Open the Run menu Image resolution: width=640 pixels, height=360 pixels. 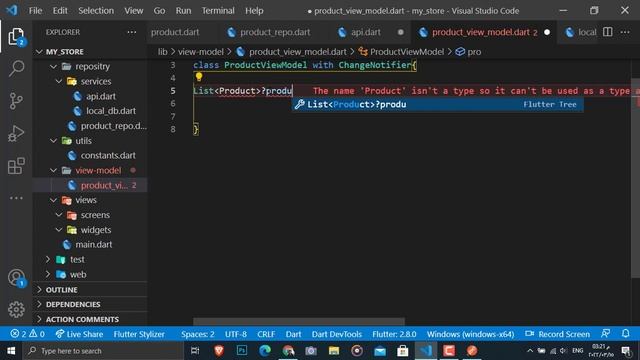[x=183, y=11]
